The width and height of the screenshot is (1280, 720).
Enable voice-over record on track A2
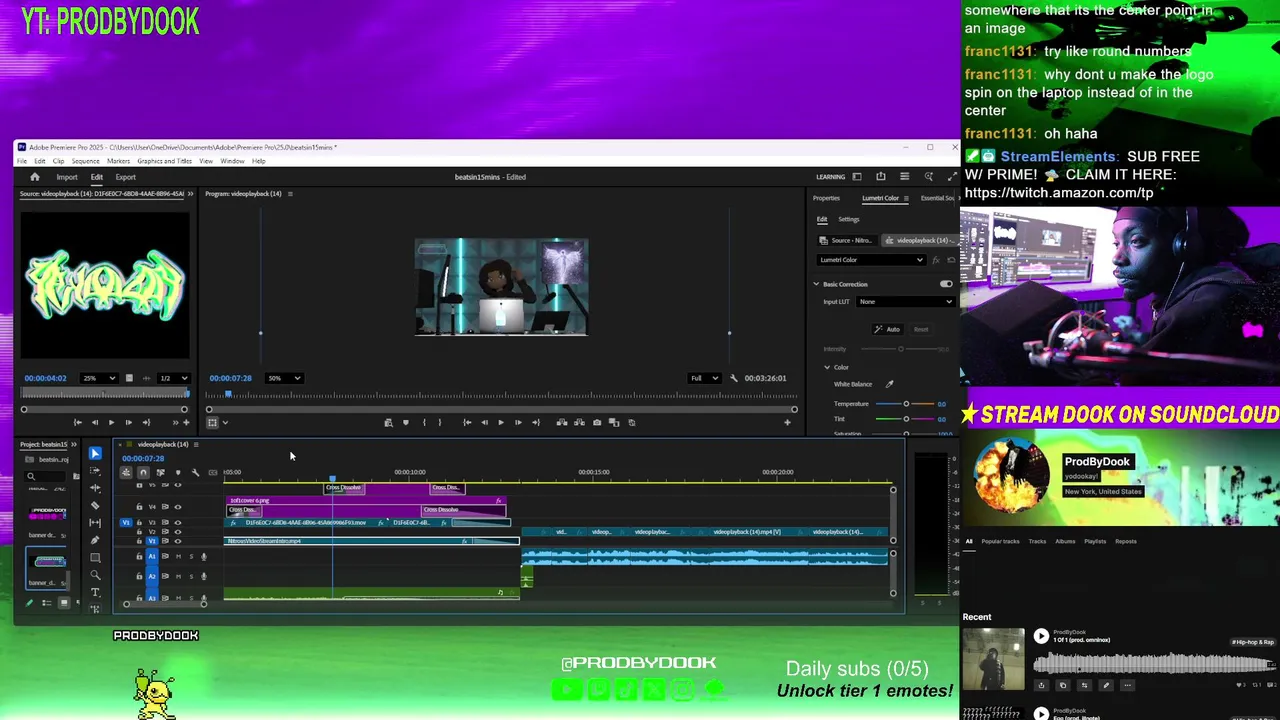[204, 576]
